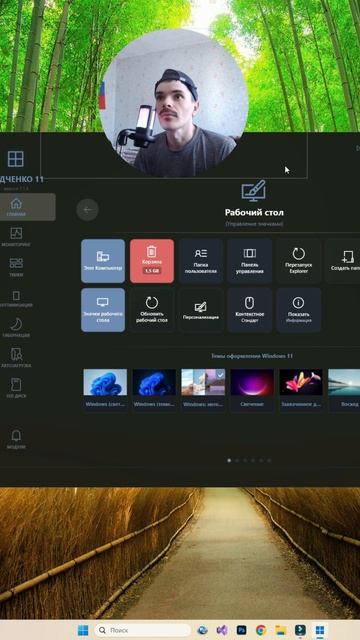The width and height of the screenshot is (360, 640).
Task: Open the Windows Start button in taskbar
Action: pyautogui.click(x=83, y=630)
